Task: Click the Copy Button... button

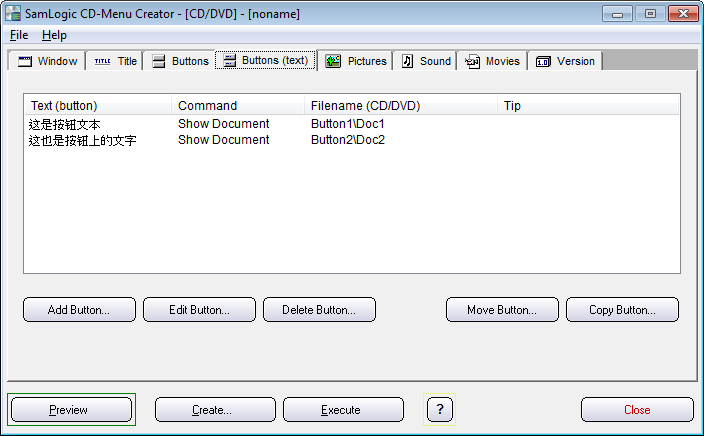Action: [622, 309]
